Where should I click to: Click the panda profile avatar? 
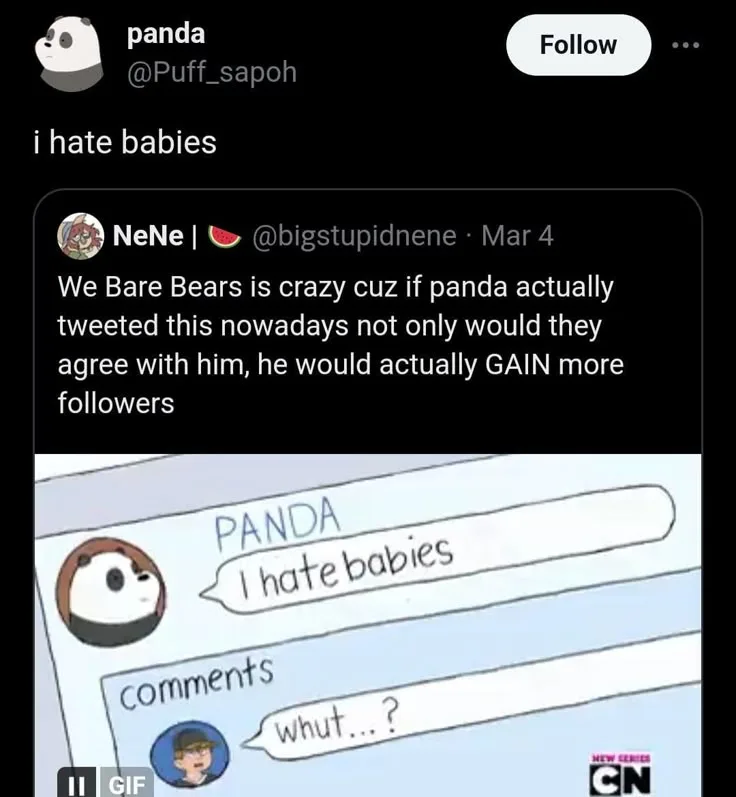pyautogui.click(x=66, y=51)
